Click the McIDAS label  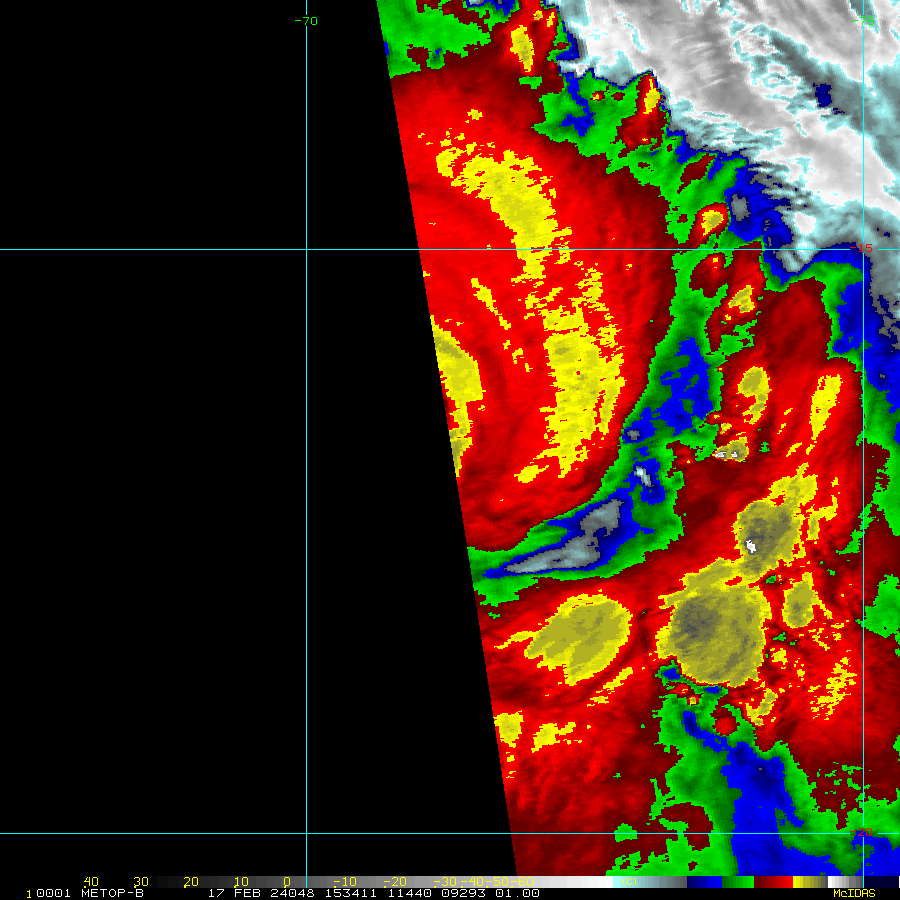854,893
